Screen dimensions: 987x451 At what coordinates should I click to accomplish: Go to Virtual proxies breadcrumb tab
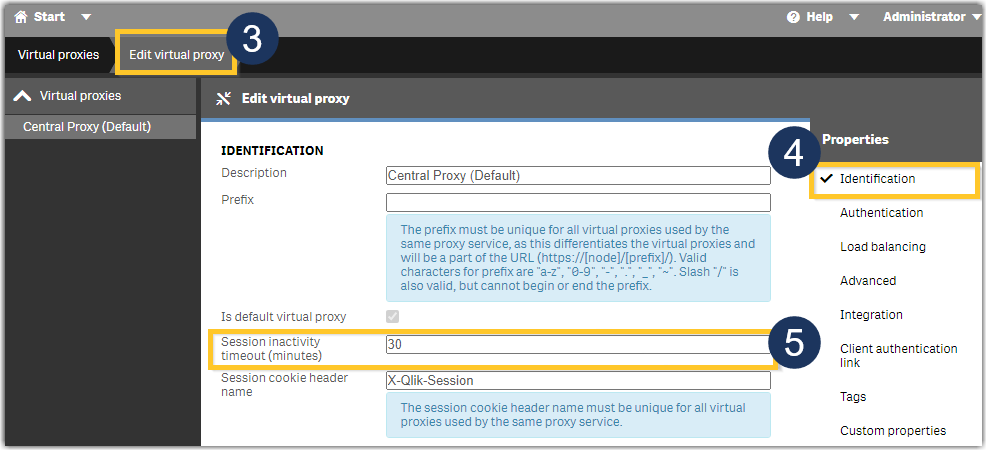(58, 54)
